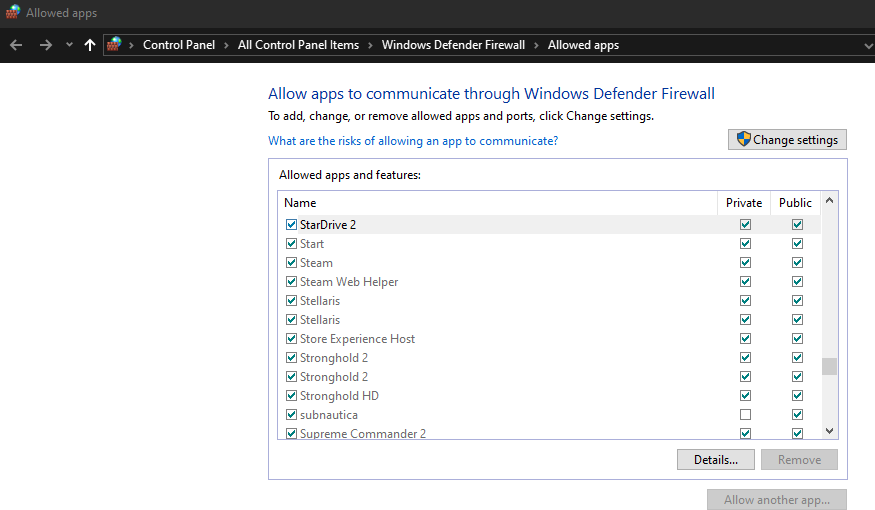The width and height of the screenshot is (875, 510).
Task: Enable Private checkbox for subnautica
Action: (745, 415)
